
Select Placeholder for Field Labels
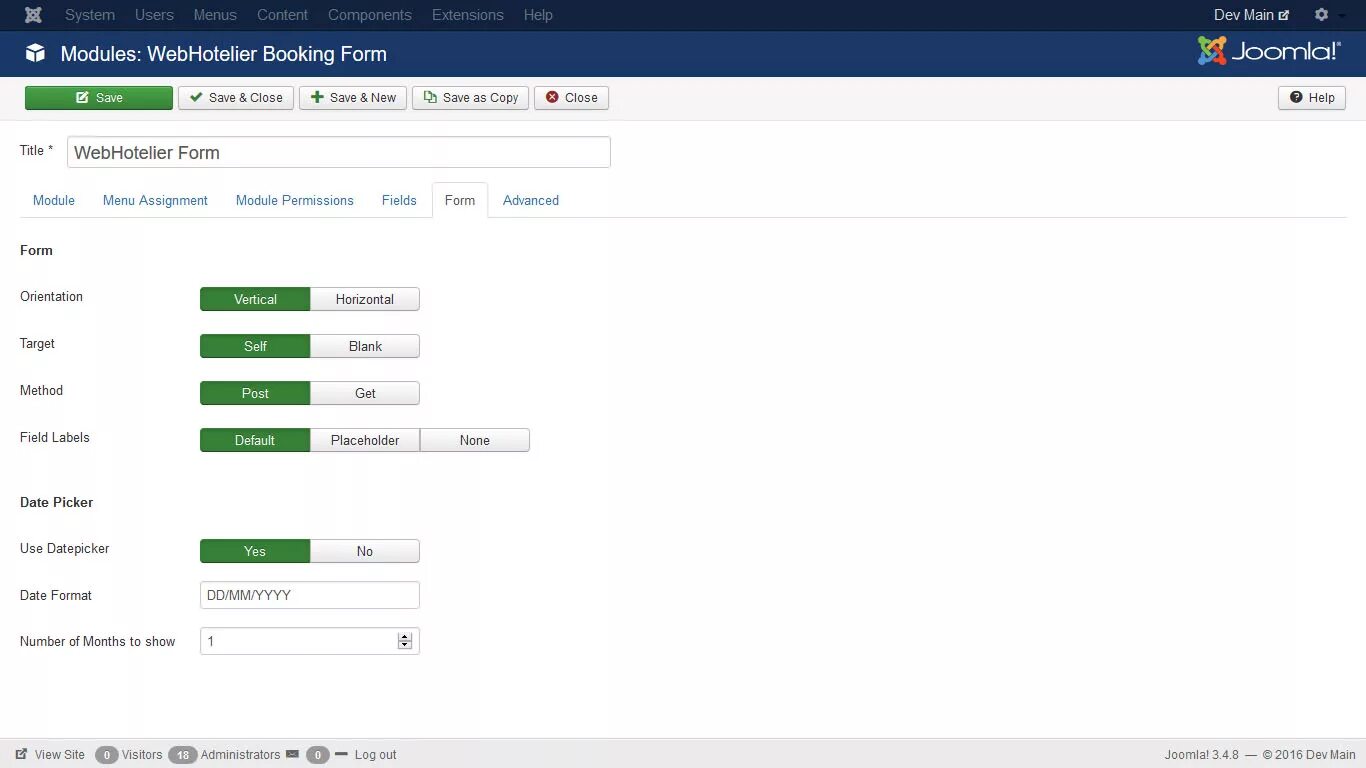(x=365, y=440)
